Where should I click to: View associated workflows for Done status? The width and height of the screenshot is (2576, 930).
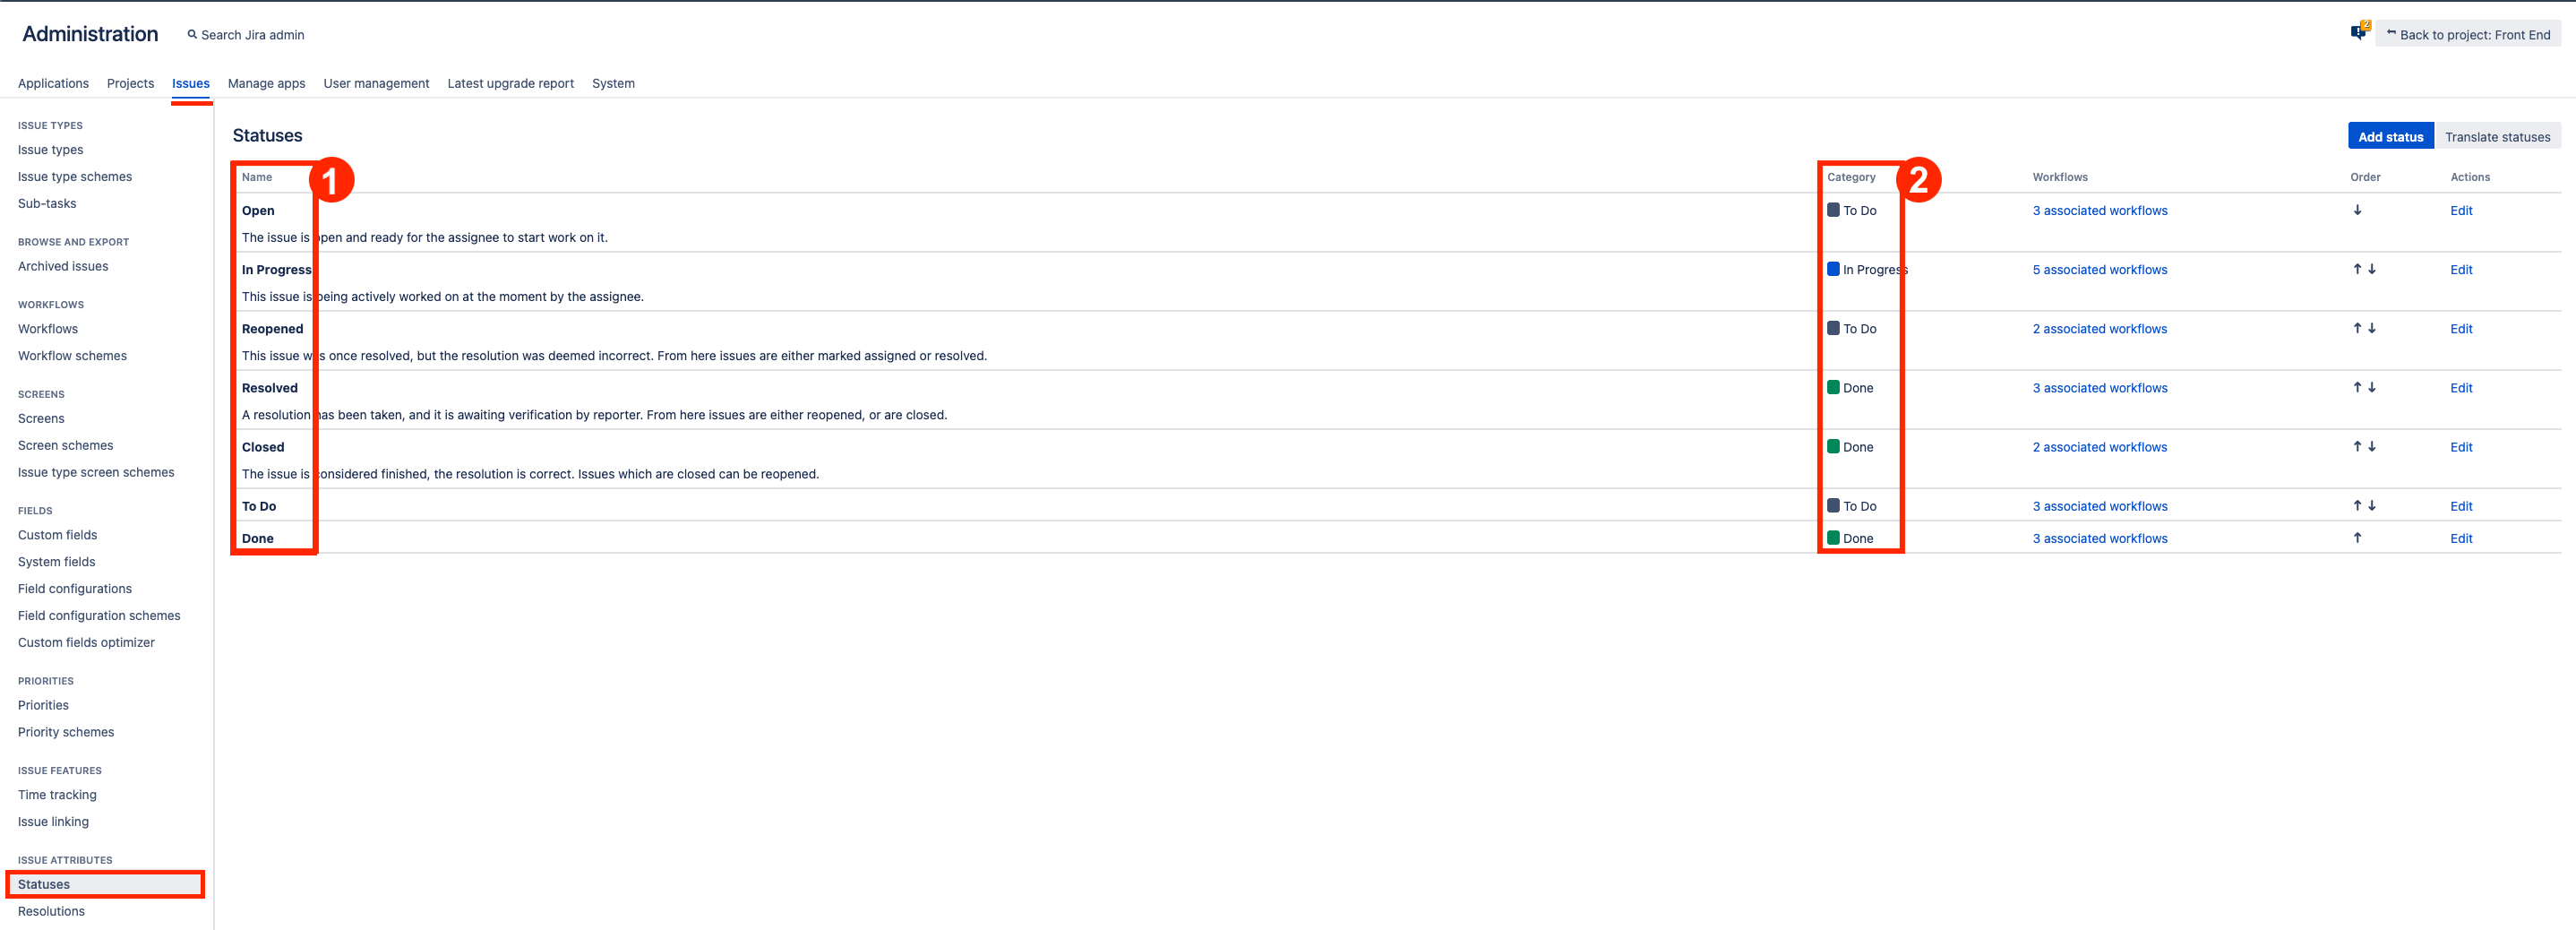(2100, 537)
